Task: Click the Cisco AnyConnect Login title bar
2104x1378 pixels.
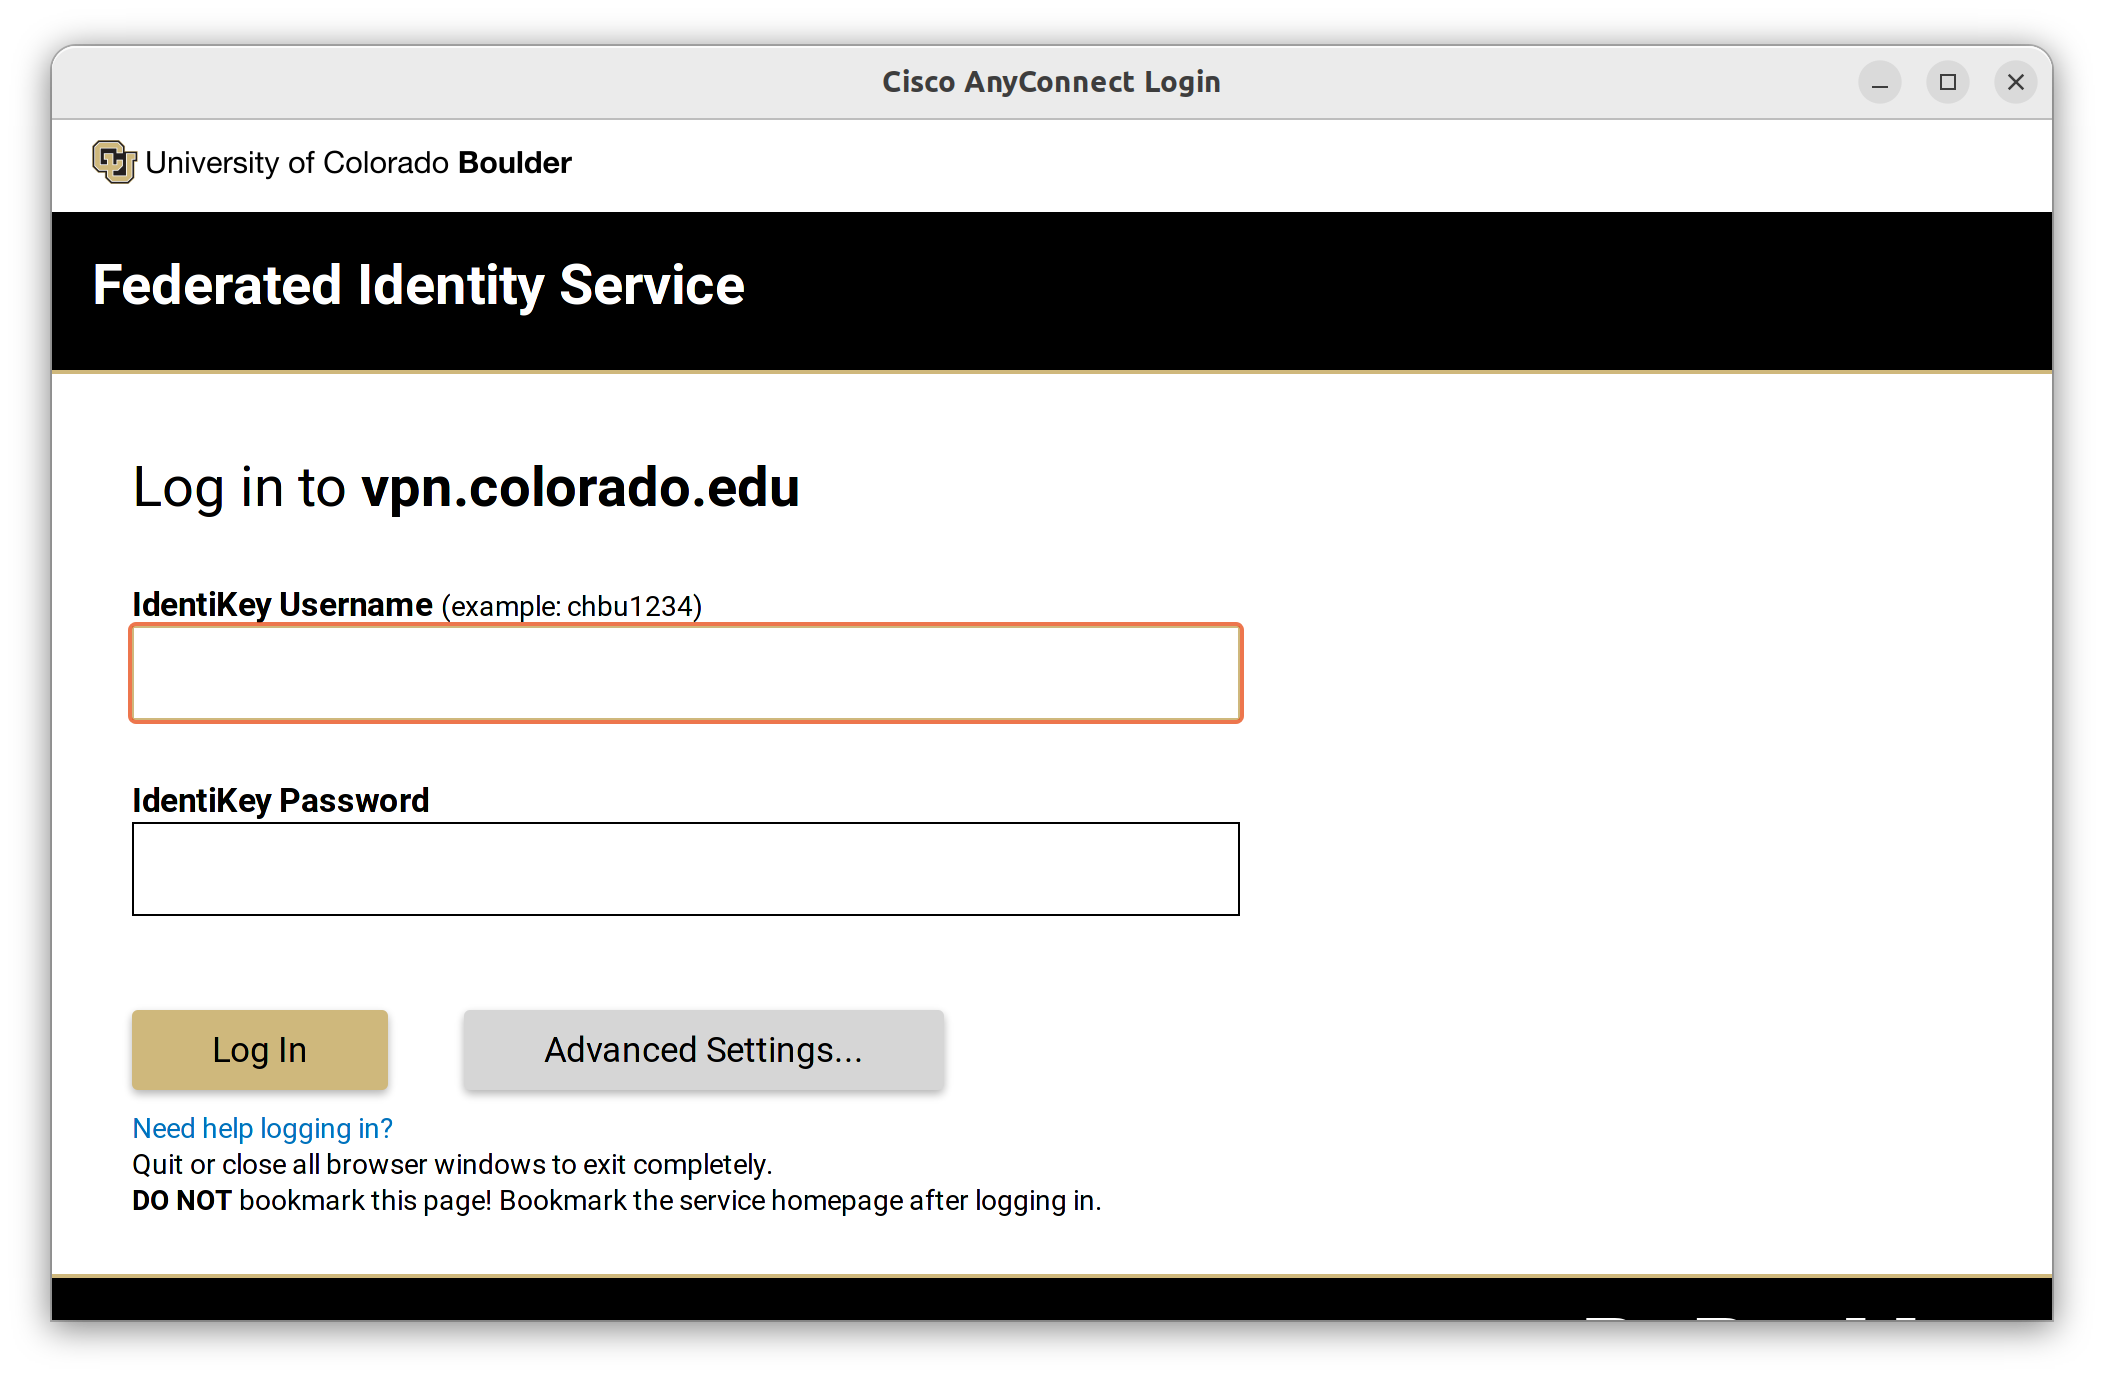Action: [1051, 81]
